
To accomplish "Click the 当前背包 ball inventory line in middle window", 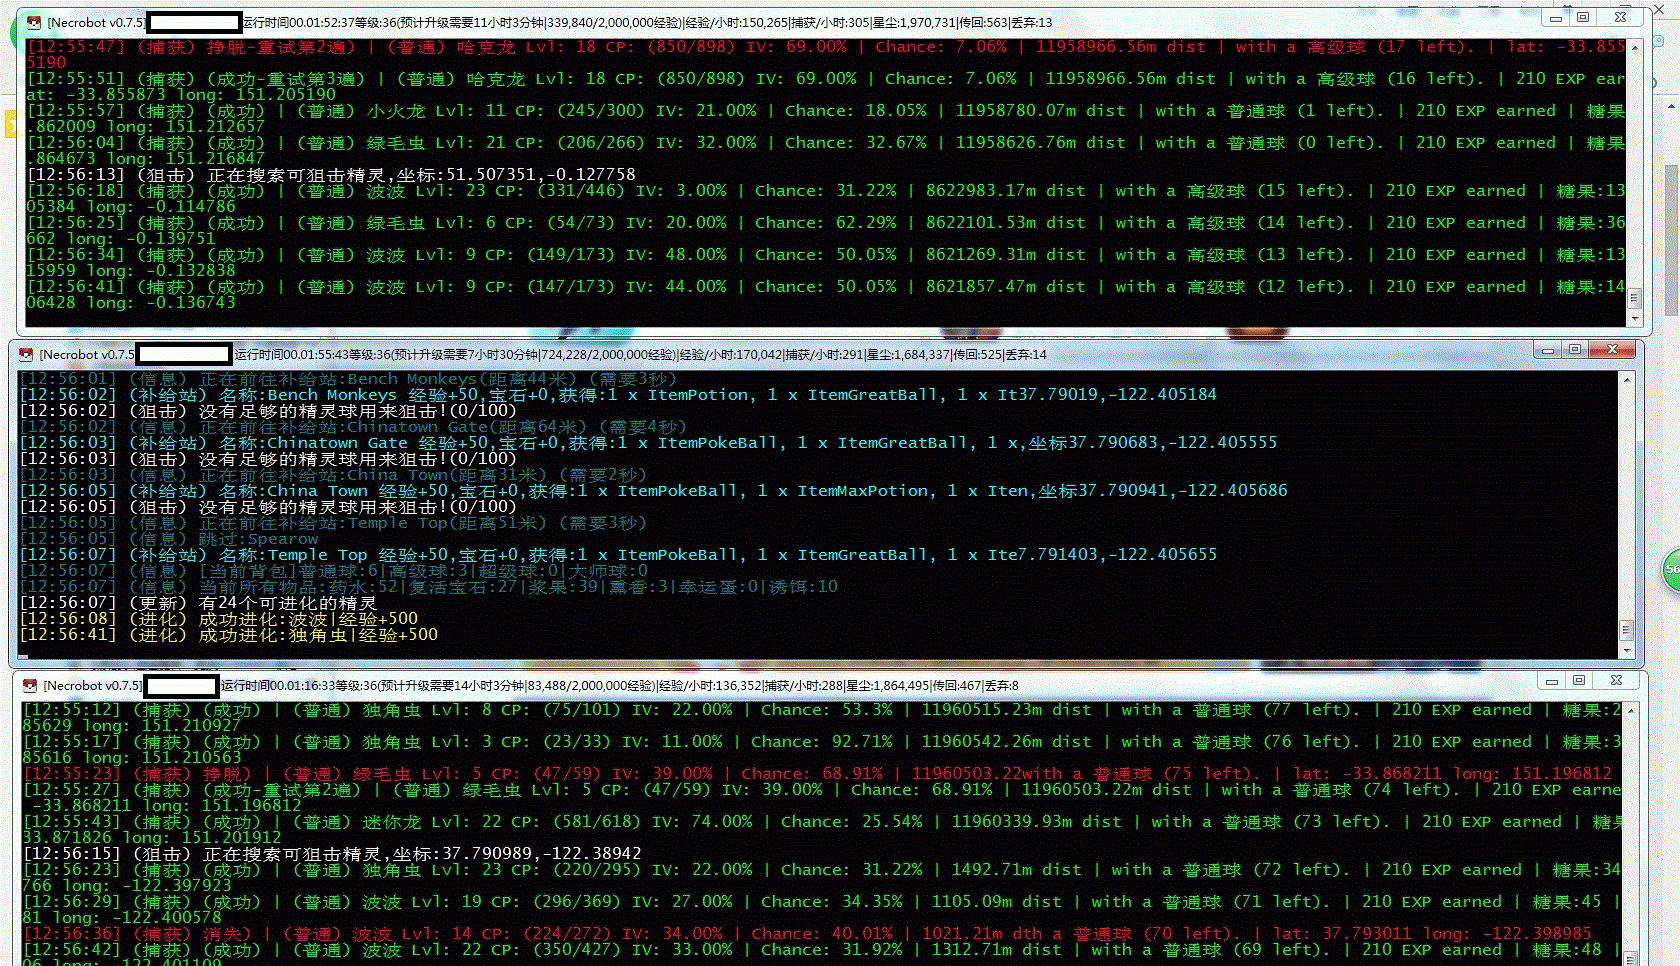I will [334, 571].
